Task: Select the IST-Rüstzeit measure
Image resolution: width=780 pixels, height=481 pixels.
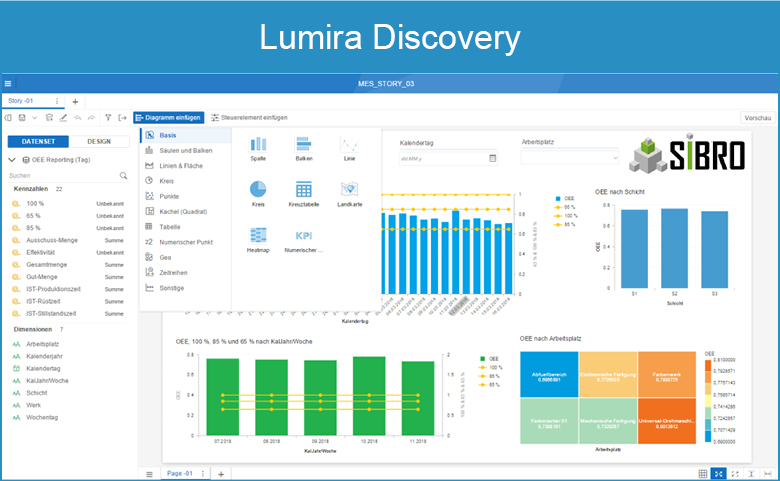Action: 68,301
